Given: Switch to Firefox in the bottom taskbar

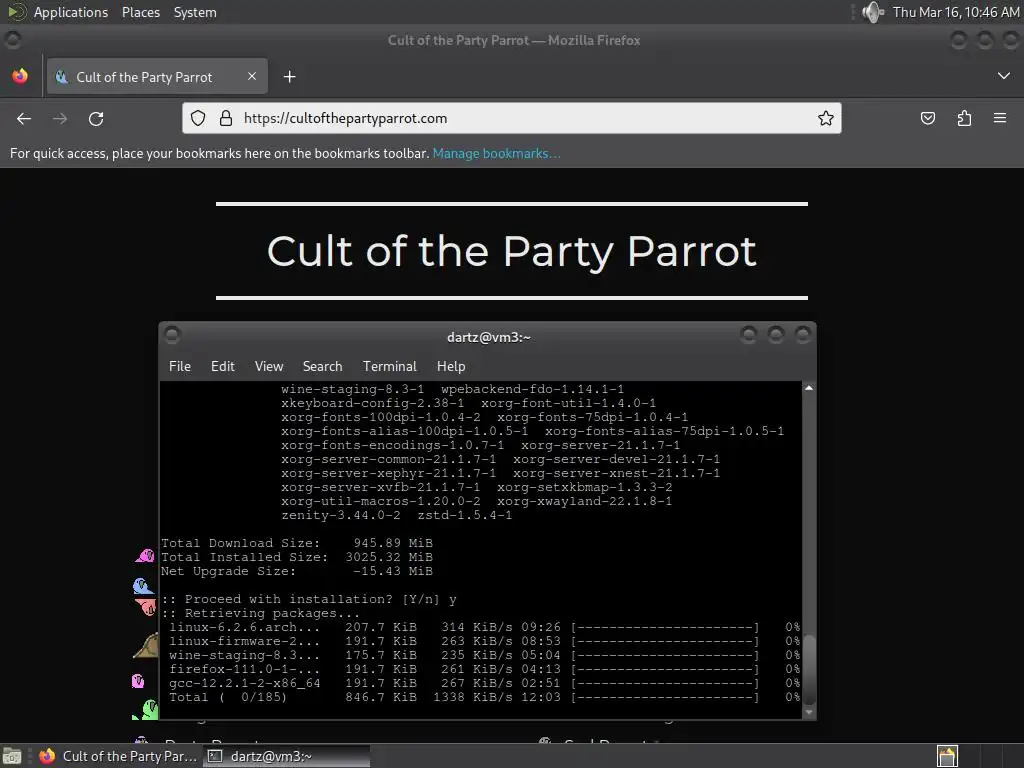Looking at the screenshot, I should 118,756.
